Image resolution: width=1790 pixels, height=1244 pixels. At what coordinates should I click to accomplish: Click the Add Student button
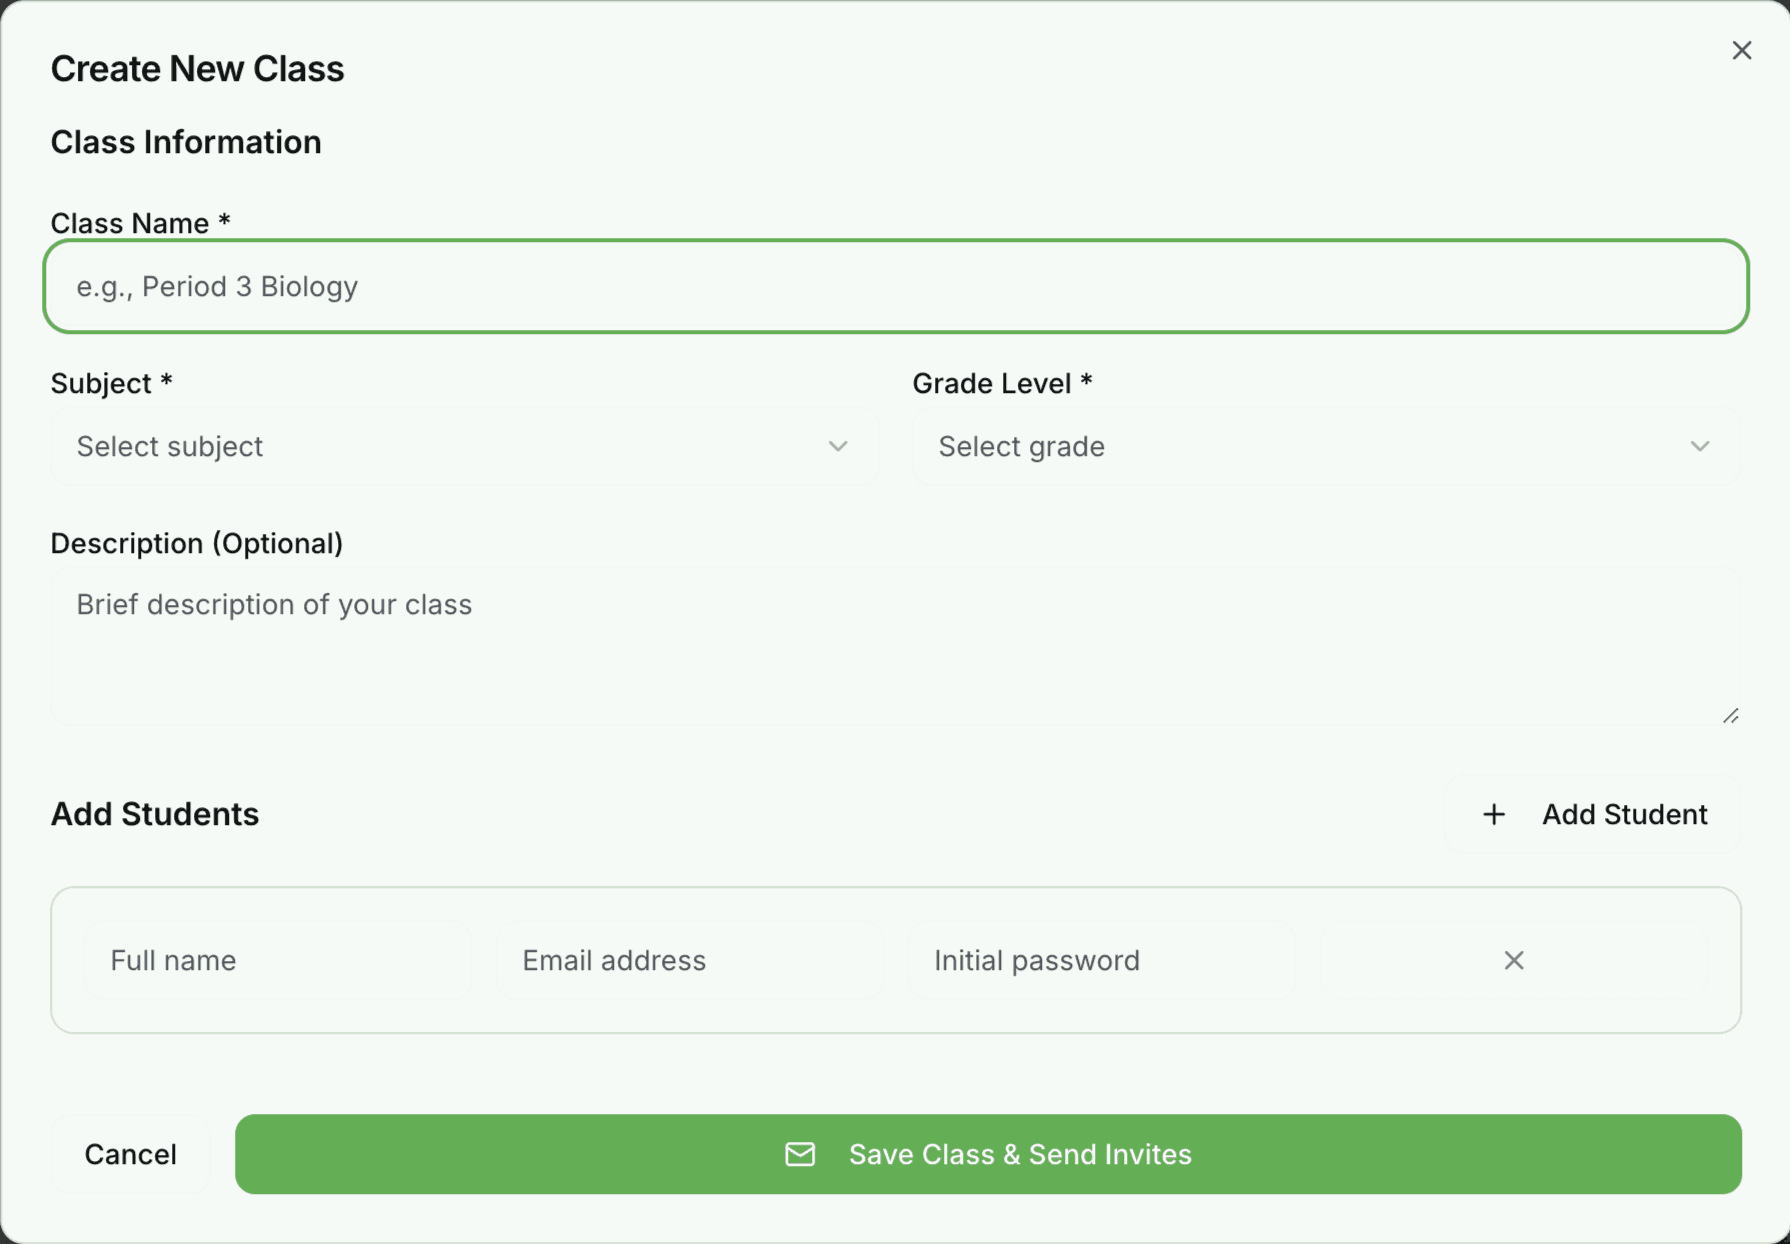click(1592, 814)
